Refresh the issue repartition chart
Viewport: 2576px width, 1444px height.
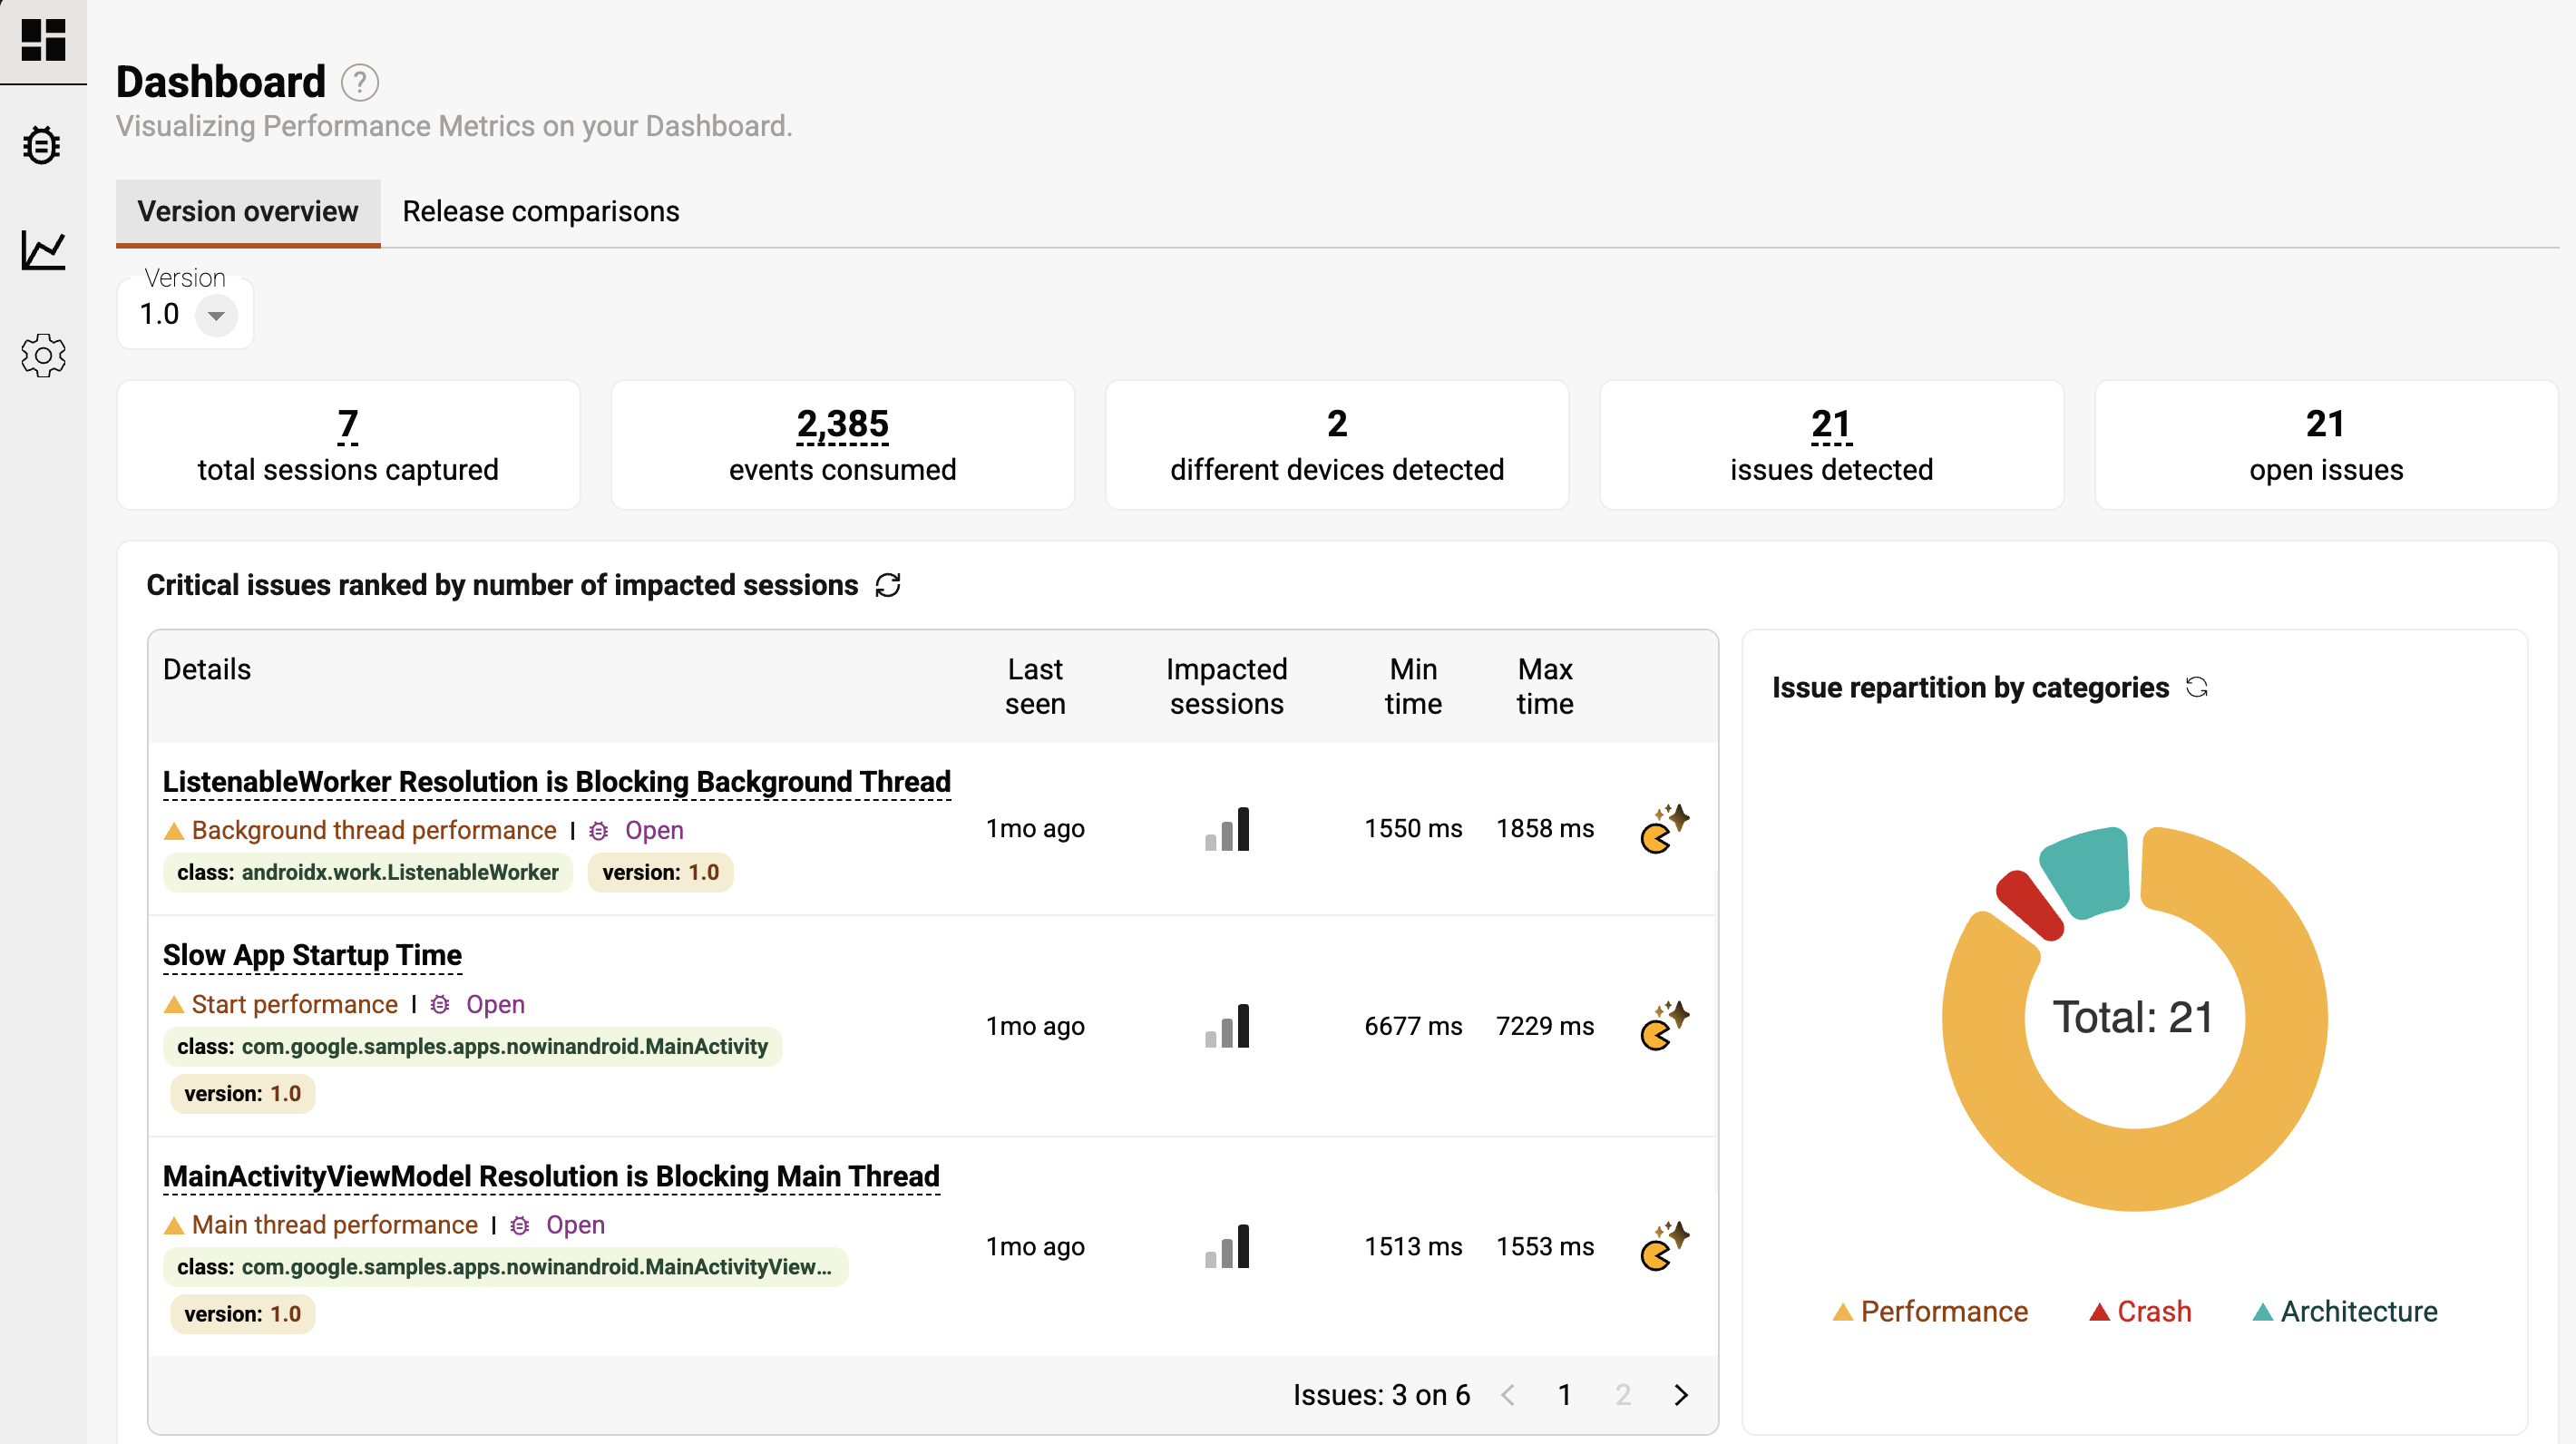pos(2196,687)
